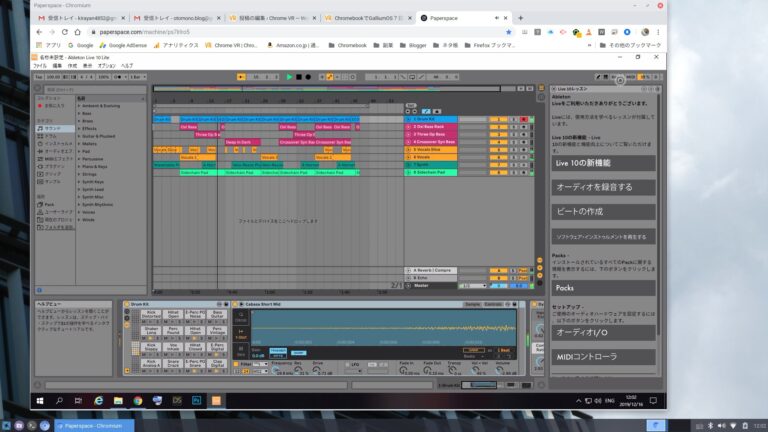Viewport: 768px width, 432px height.
Task: Bookmark the page with the star icon
Action: pos(508,32)
